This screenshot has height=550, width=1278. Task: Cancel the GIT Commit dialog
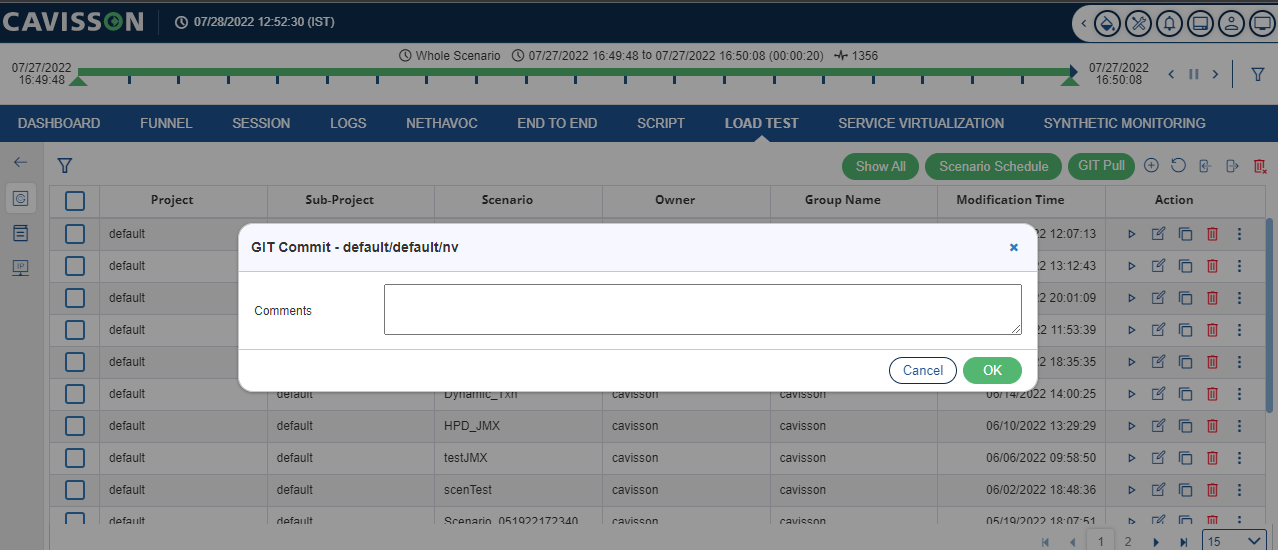pyautogui.click(x=923, y=370)
